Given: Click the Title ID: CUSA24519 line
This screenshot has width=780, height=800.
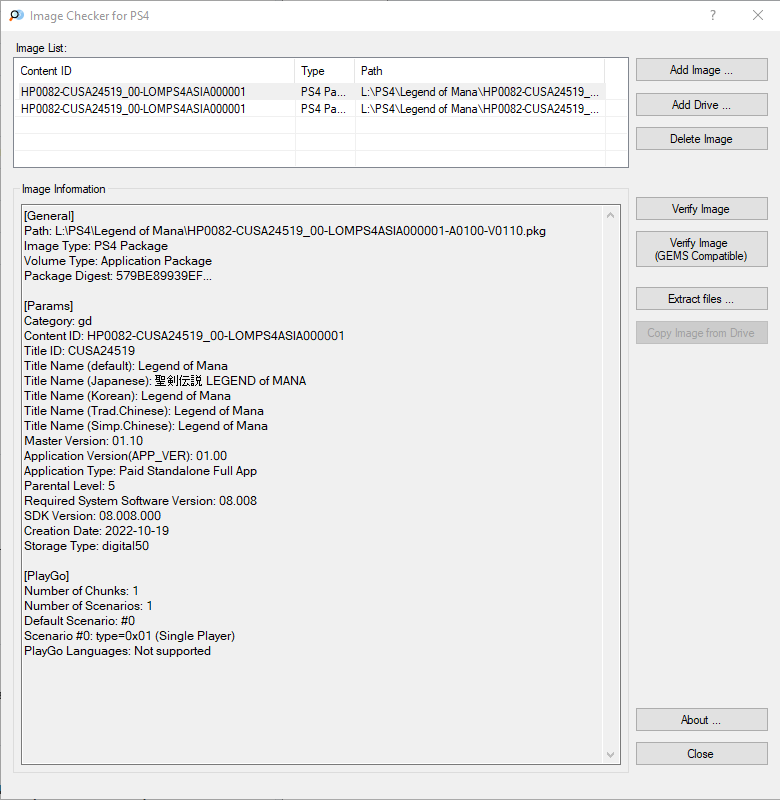Looking at the screenshot, I should (80, 351).
